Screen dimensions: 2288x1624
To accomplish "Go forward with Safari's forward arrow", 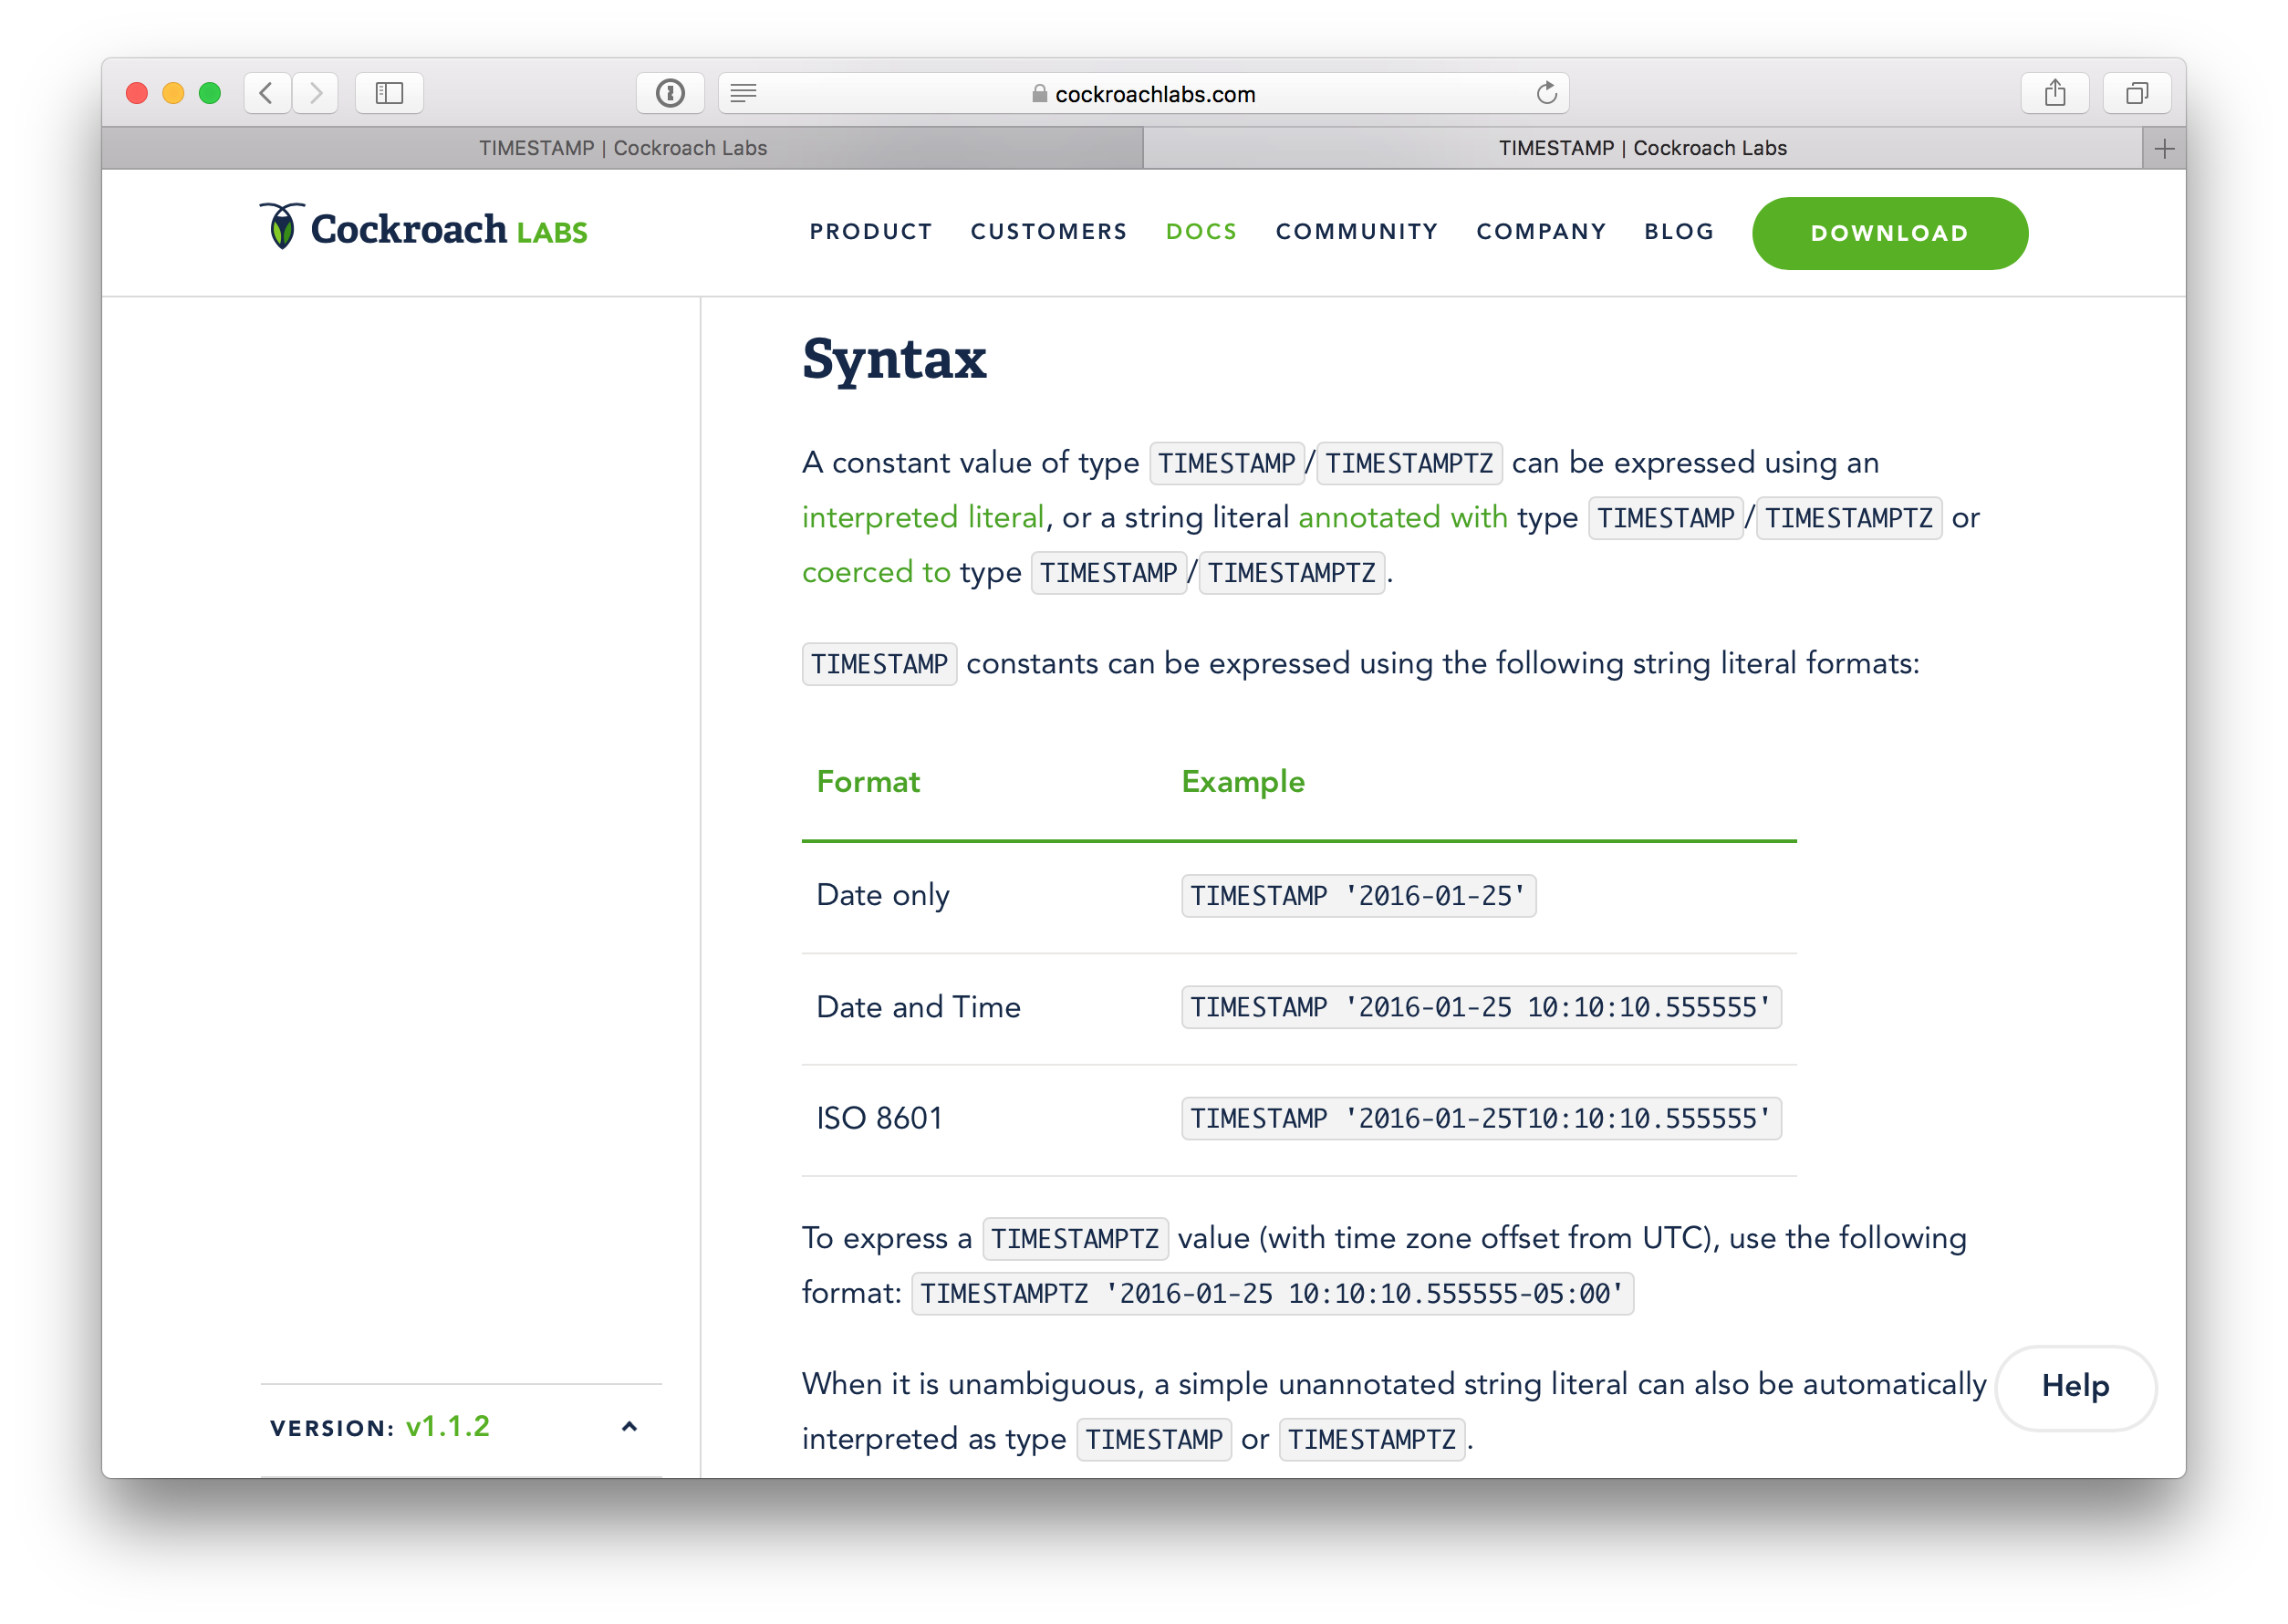I will pyautogui.click(x=315, y=93).
